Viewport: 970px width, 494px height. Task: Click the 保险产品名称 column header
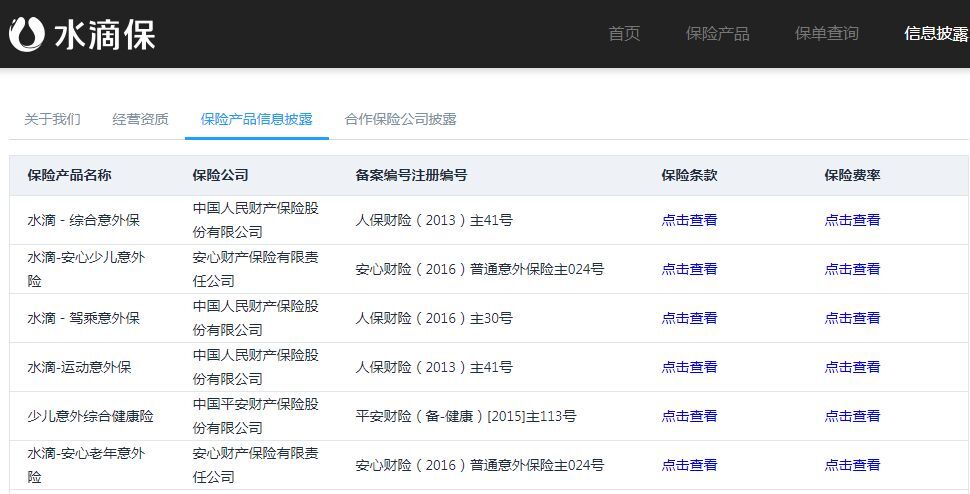pos(69,176)
